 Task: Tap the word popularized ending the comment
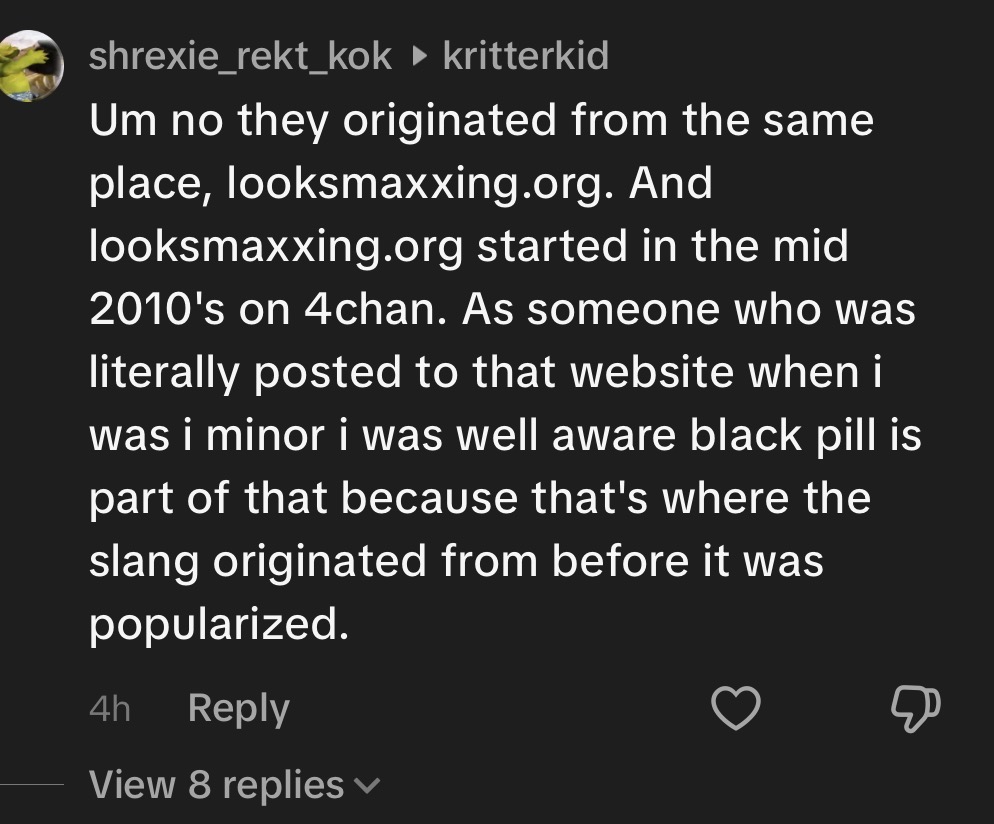point(219,625)
